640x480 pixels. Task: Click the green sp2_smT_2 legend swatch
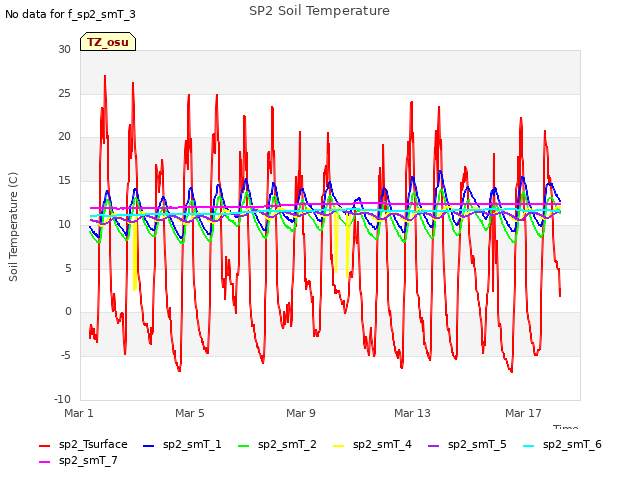[x=244, y=446]
